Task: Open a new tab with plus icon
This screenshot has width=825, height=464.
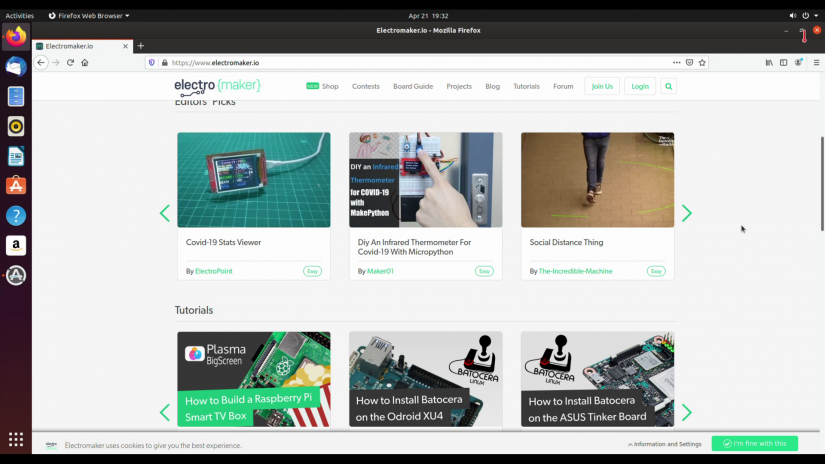Action: [141, 46]
